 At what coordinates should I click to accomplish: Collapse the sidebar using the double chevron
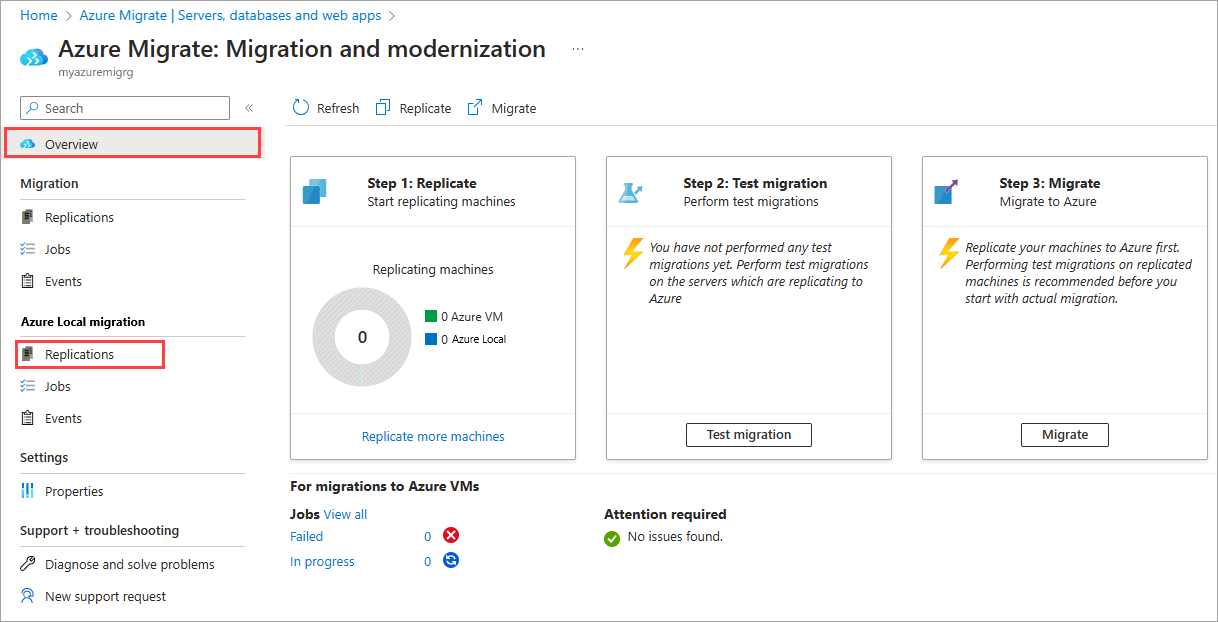[x=248, y=107]
